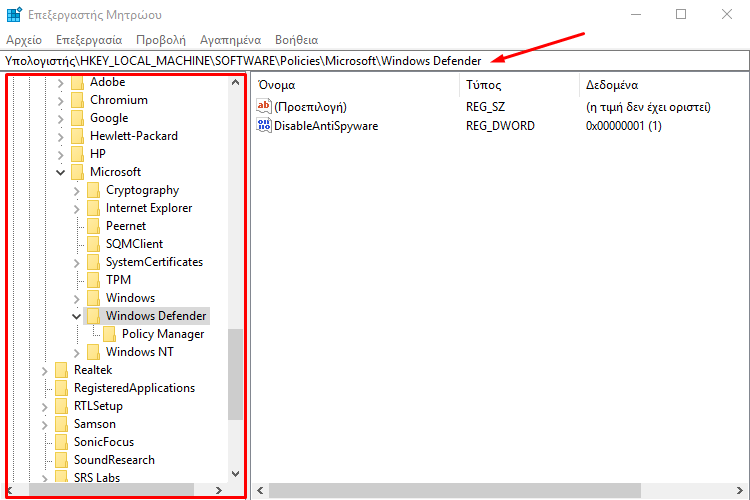Collapse the Windows Defender key
This screenshot has width=750, height=500.
click(77, 316)
